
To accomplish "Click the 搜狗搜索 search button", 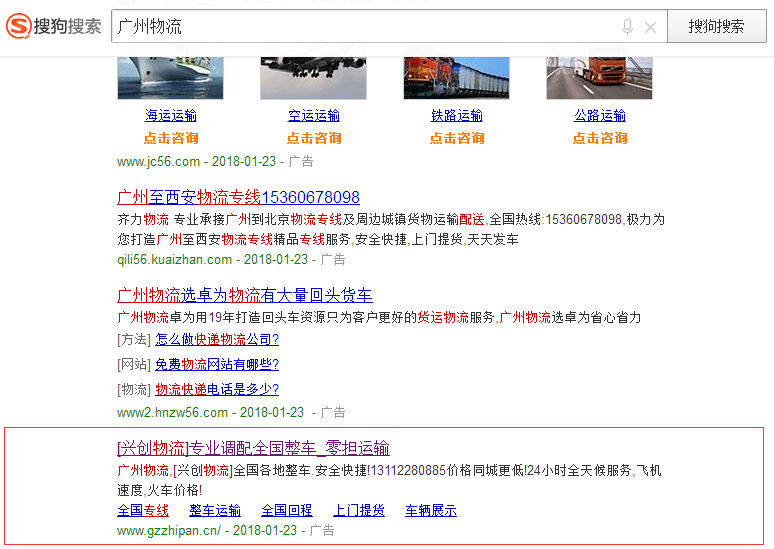I will pos(716,27).
